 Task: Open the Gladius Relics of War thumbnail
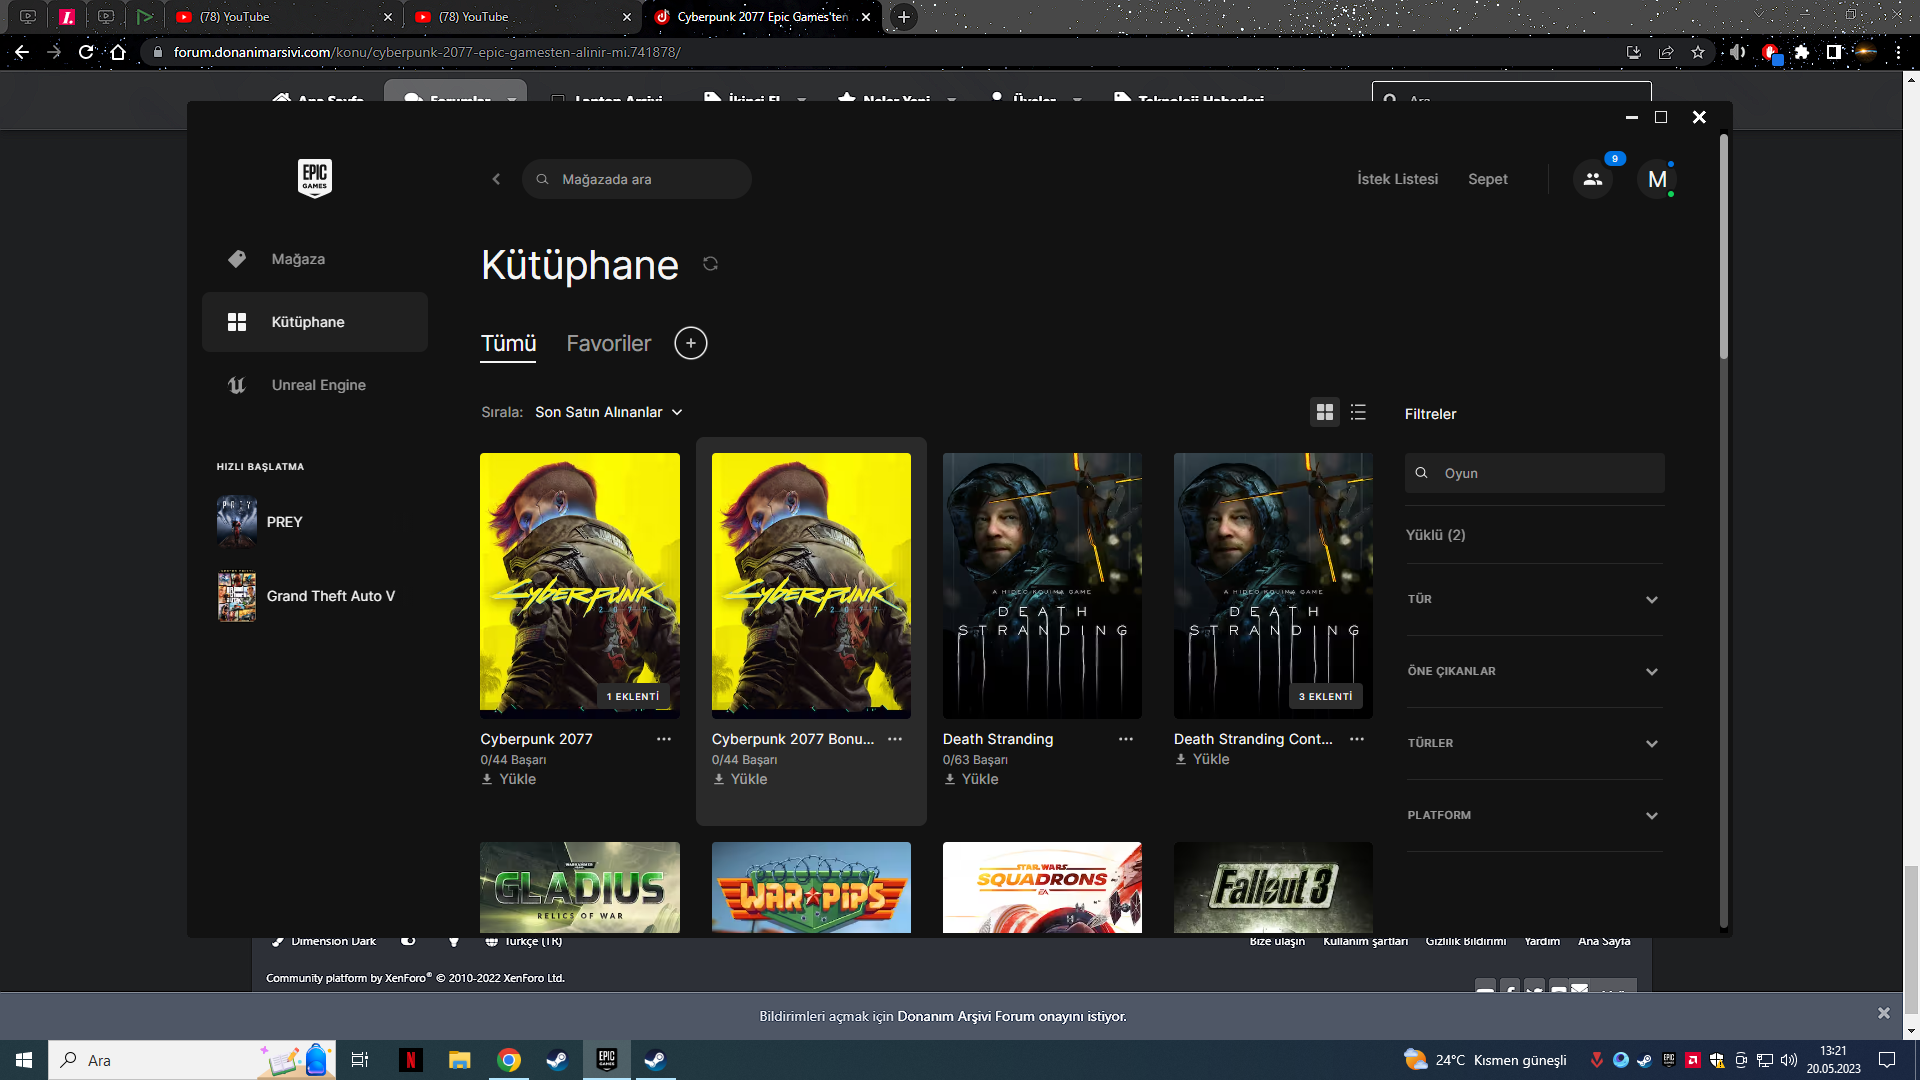pyautogui.click(x=580, y=888)
